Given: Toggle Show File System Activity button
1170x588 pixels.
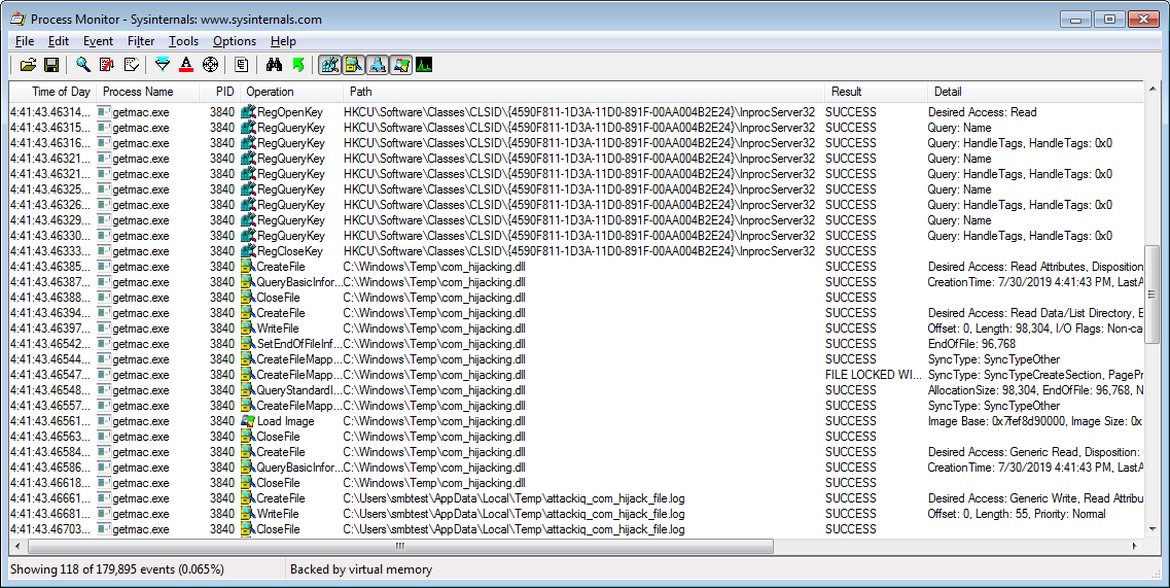Looking at the screenshot, I should coord(353,65).
